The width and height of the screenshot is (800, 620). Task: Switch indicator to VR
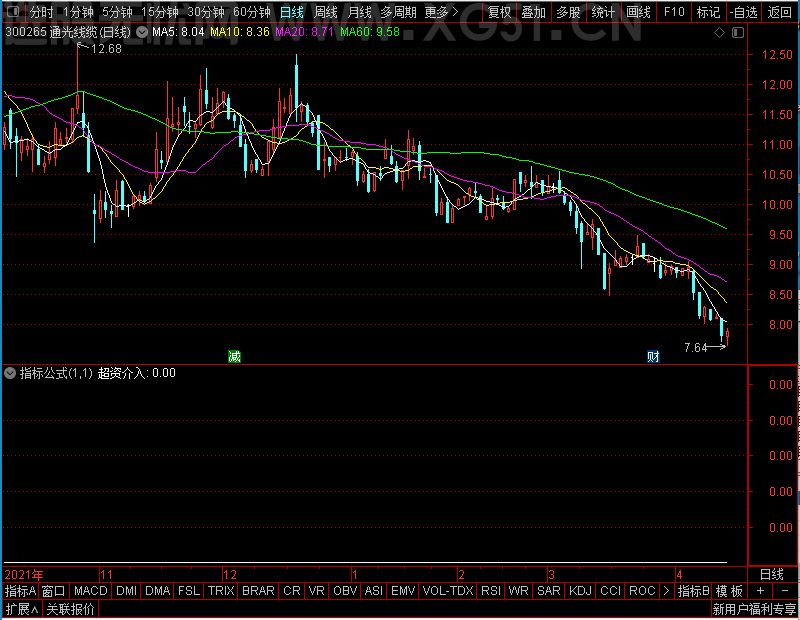coord(317,591)
